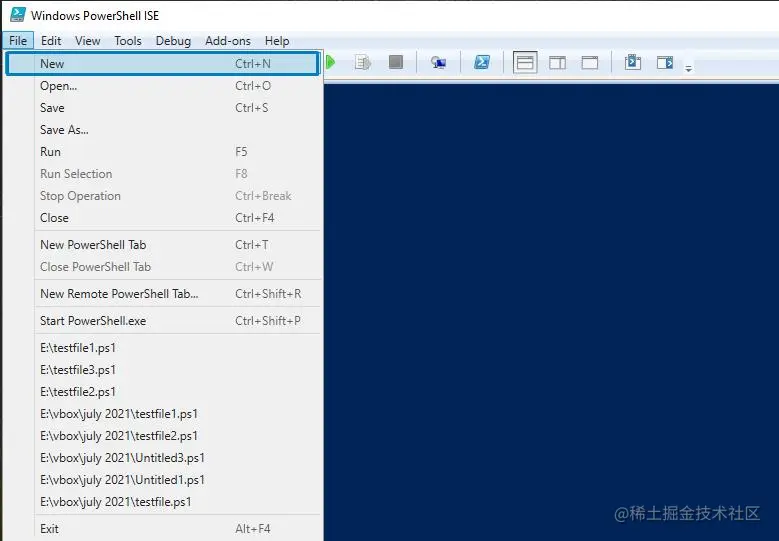The width and height of the screenshot is (779, 541).
Task: Click the Start PowerShell.exe toolbar icon
Action: [482, 62]
